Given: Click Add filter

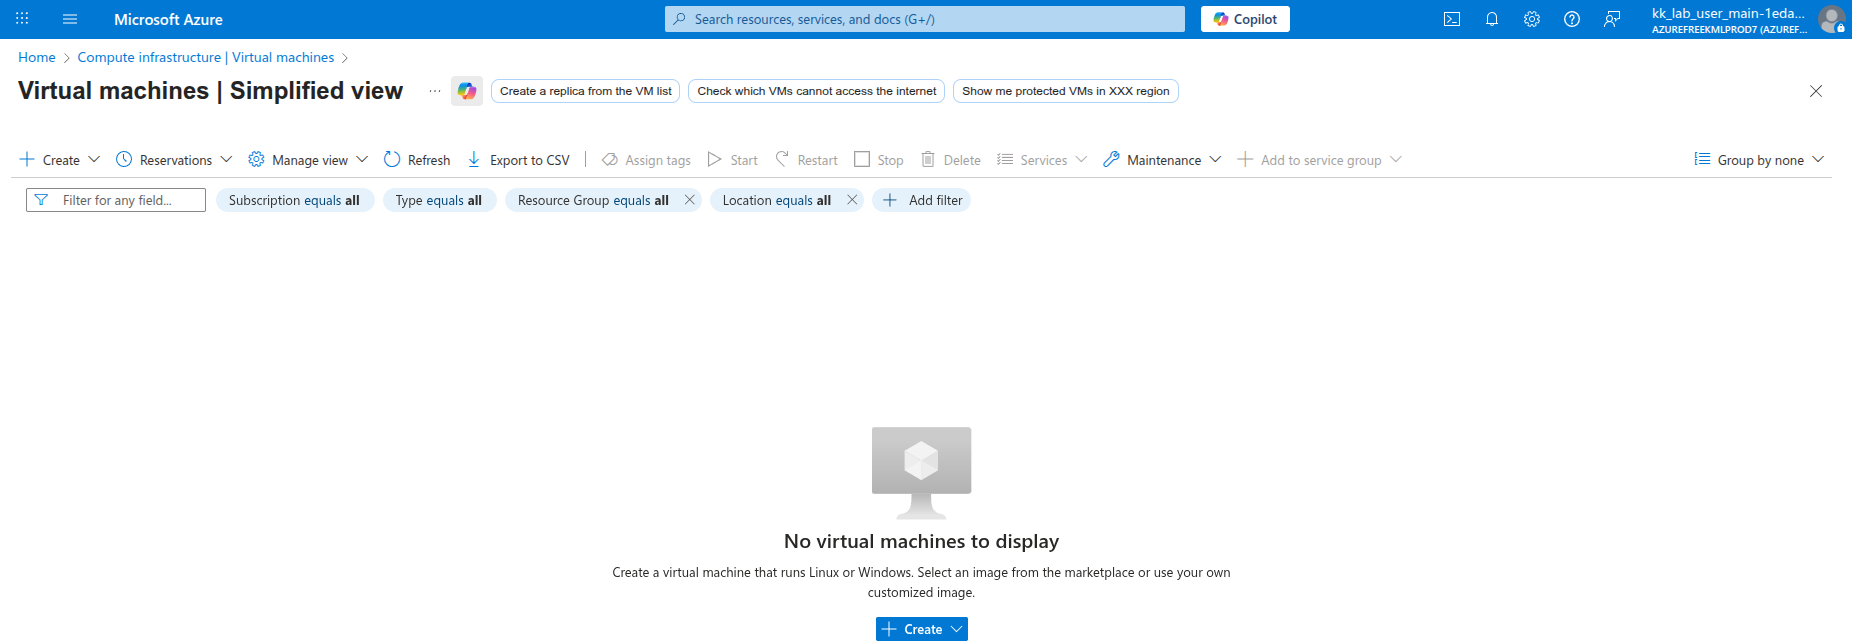Looking at the screenshot, I should (922, 200).
